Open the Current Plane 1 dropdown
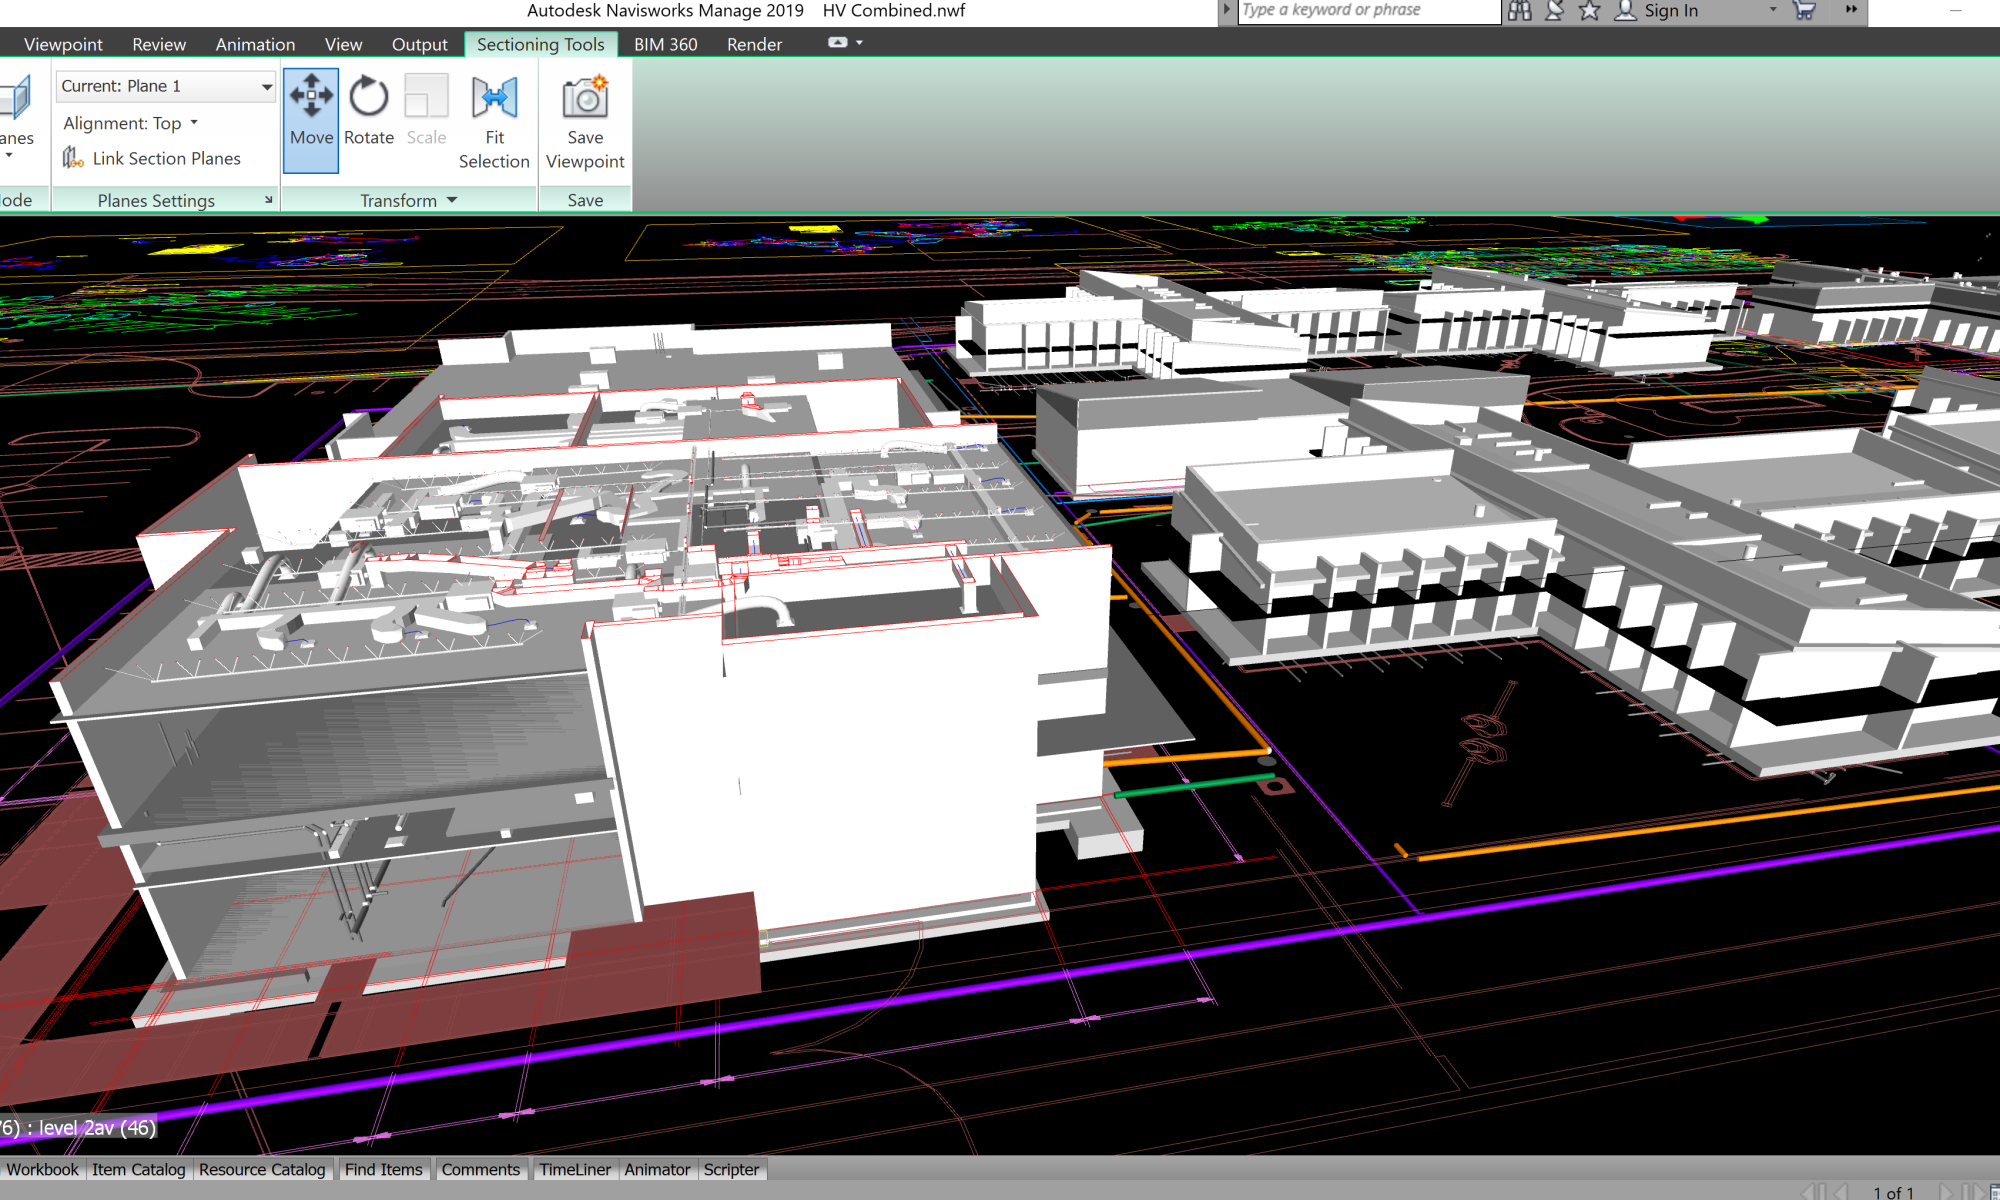The width and height of the screenshot is (2000, 1200). click(x=266, y=87)
